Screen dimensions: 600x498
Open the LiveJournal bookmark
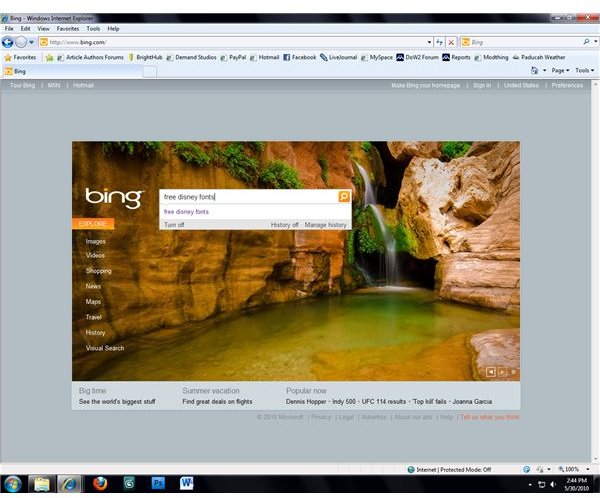pos(339,57)
